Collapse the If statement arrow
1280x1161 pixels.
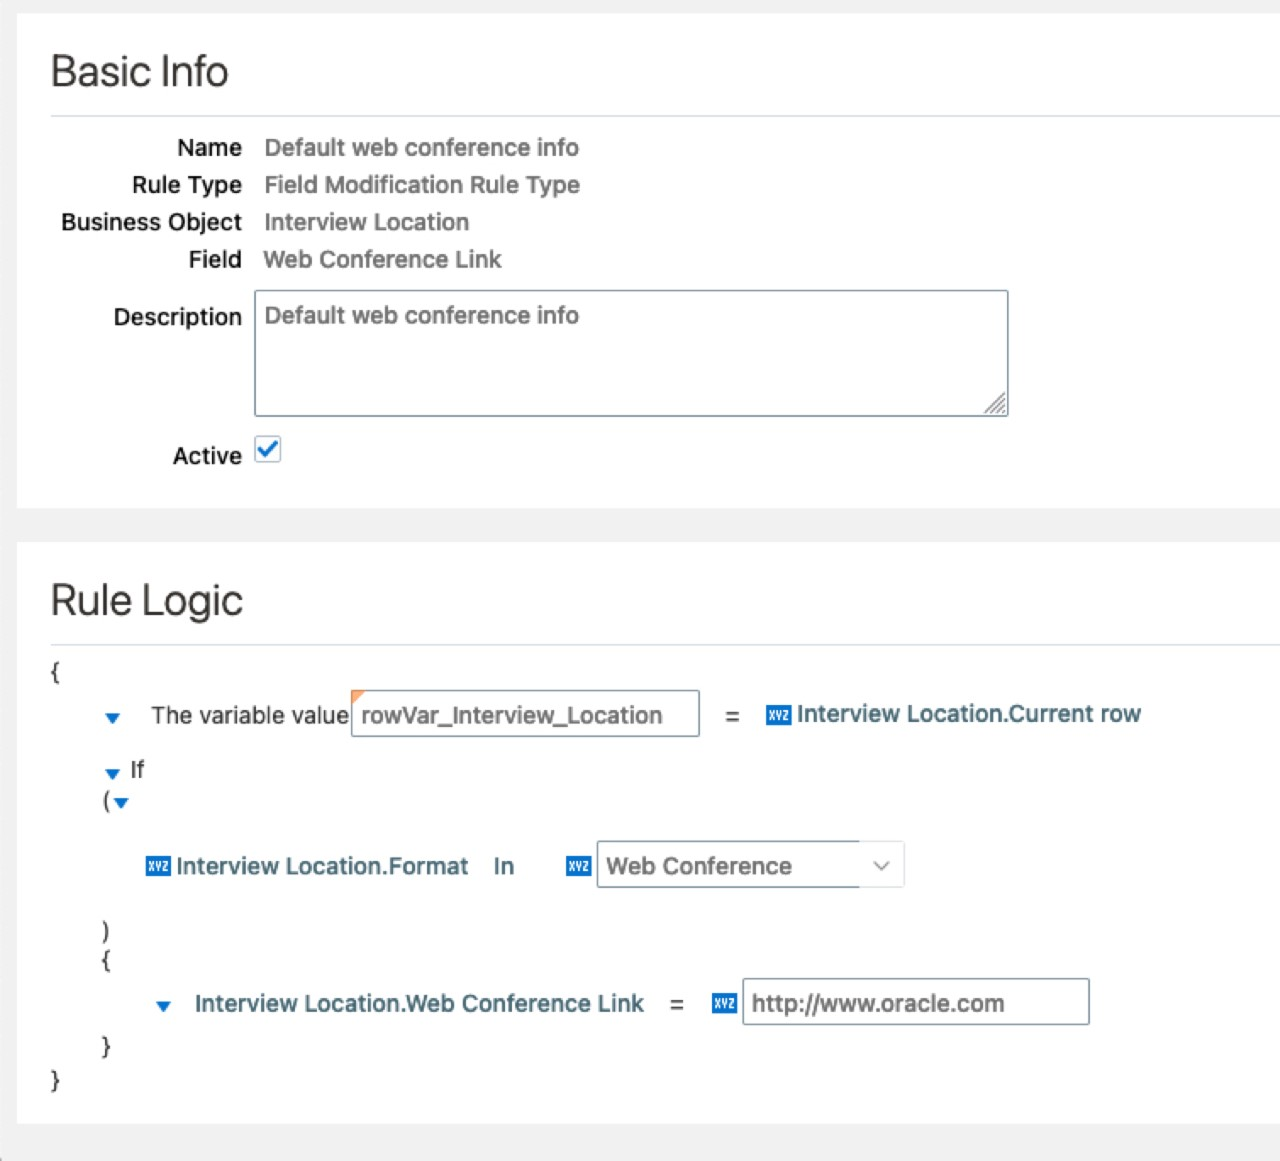coord(112,773)
